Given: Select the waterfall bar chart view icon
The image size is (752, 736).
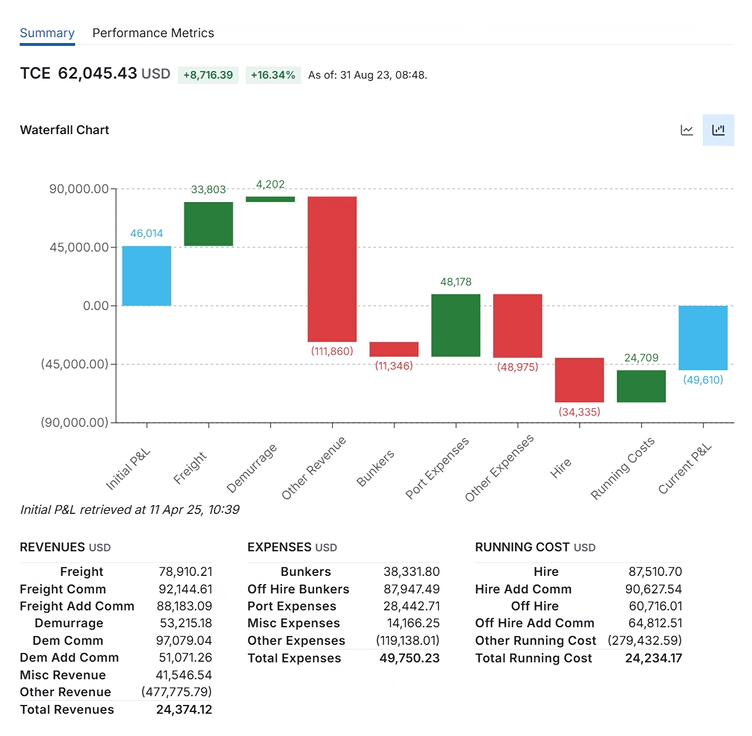Looking at the screenshot, I should tap(718, 130).
